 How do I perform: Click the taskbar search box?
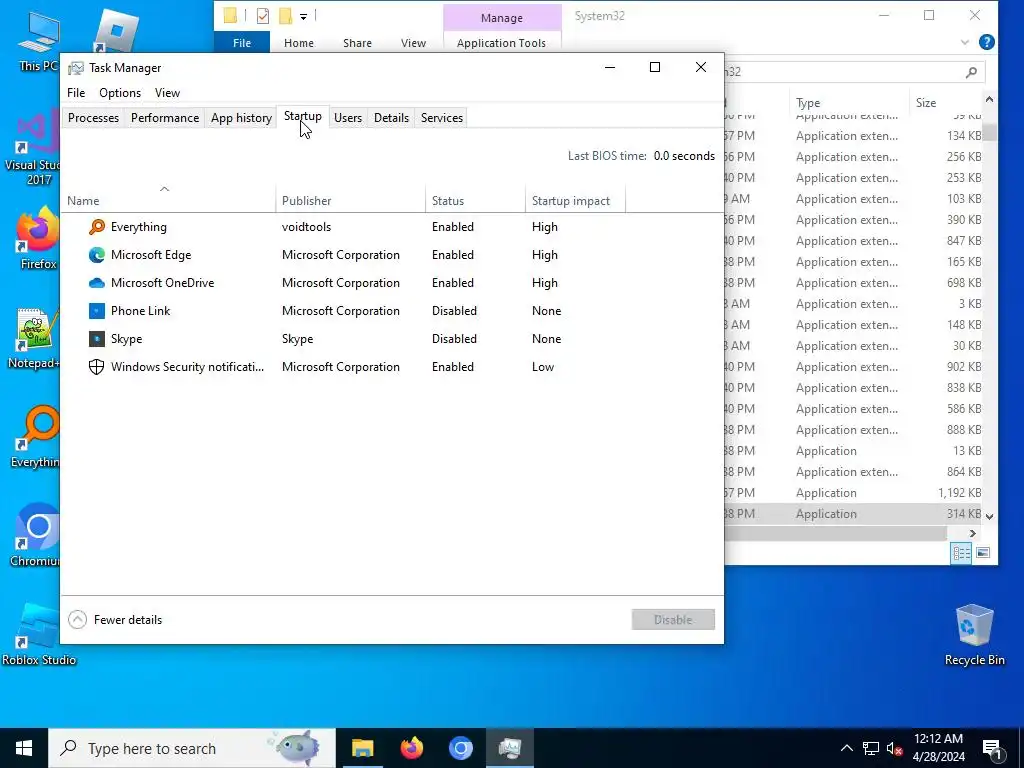pos(192,748)
